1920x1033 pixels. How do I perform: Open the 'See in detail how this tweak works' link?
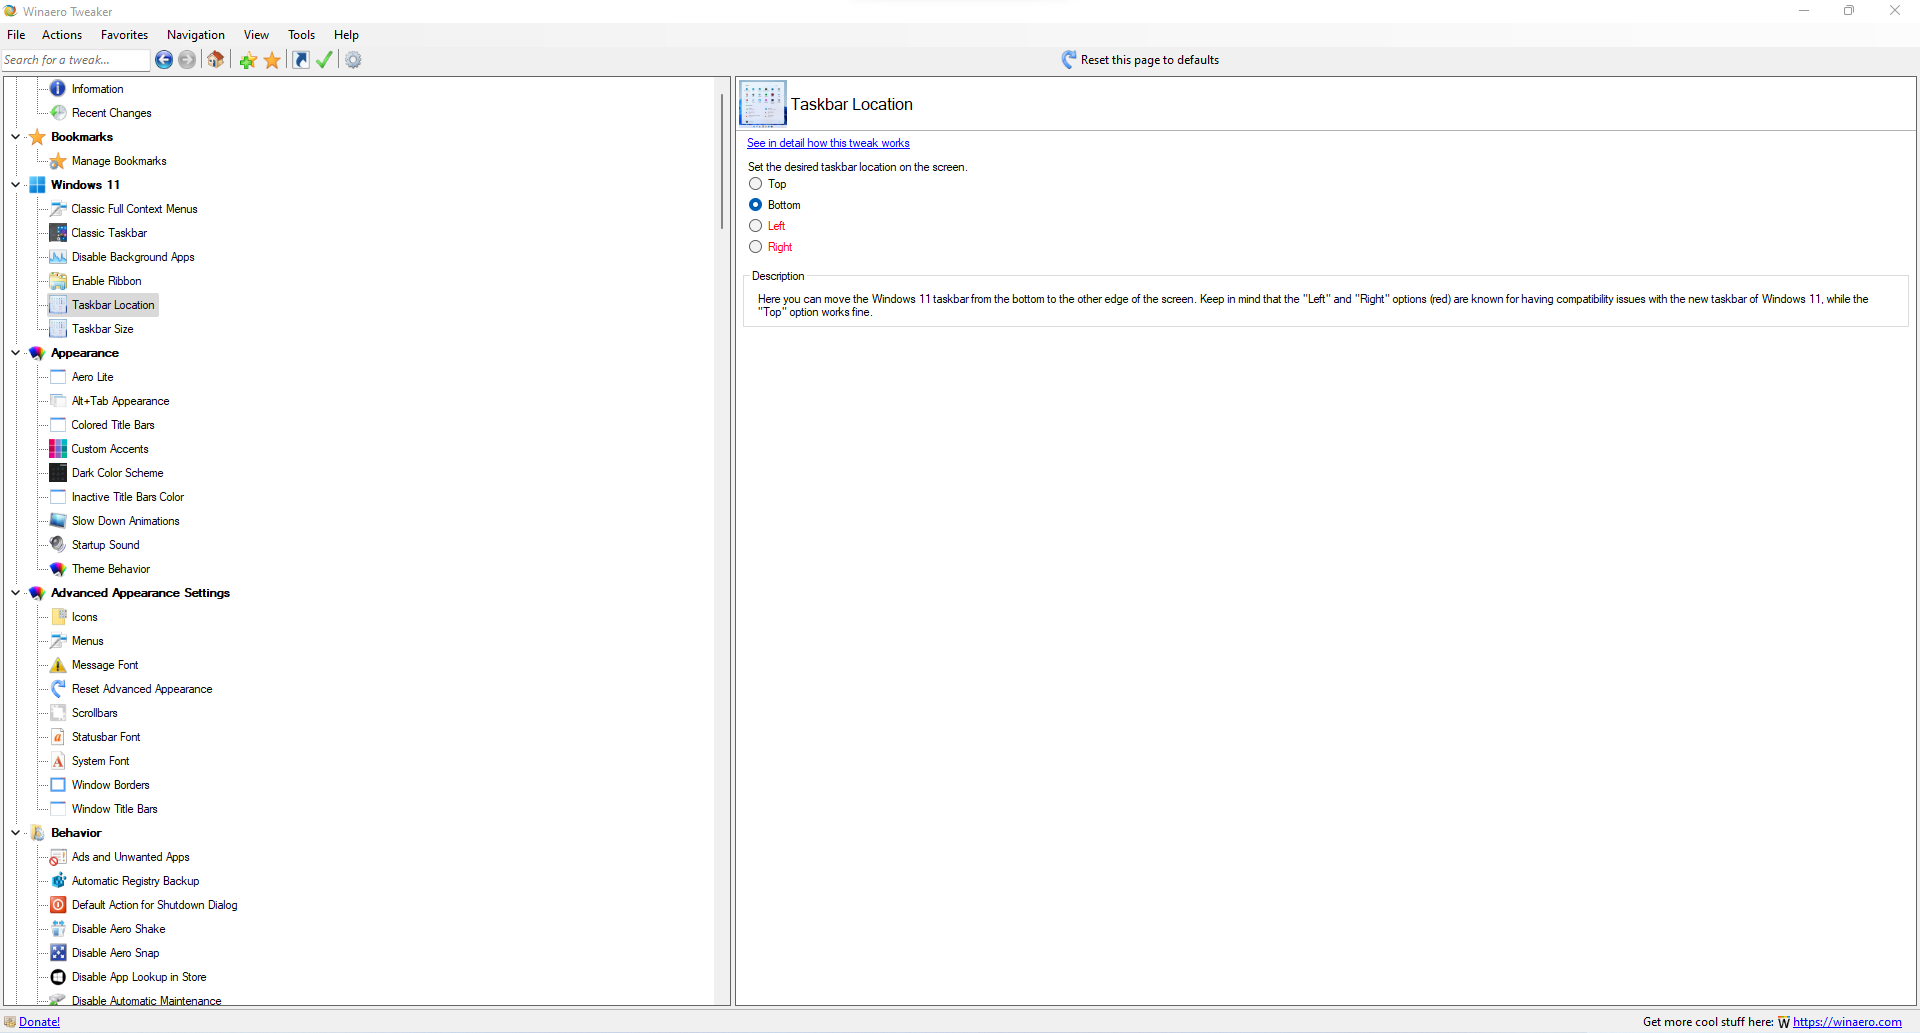(x=827, y=143)
